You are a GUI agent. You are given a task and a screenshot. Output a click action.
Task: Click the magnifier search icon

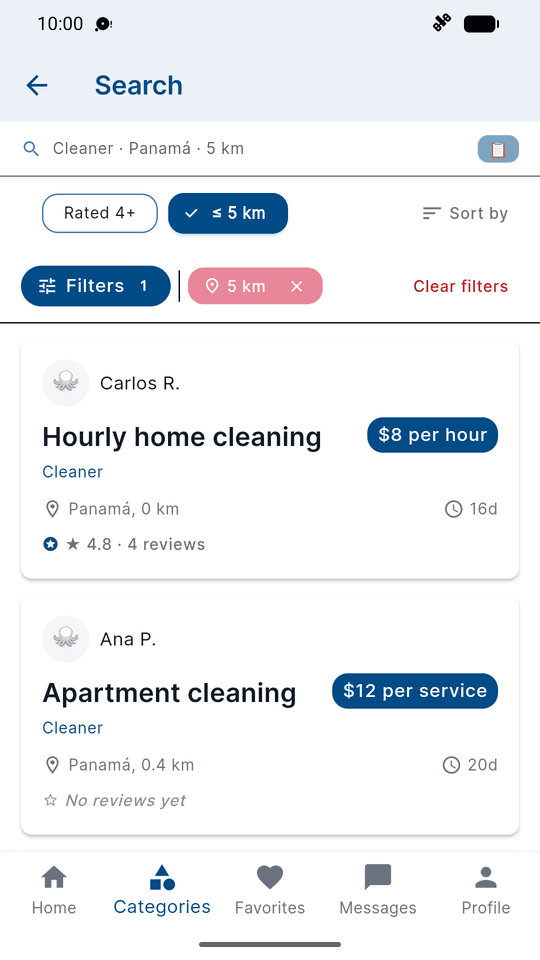tap(31, 149)
